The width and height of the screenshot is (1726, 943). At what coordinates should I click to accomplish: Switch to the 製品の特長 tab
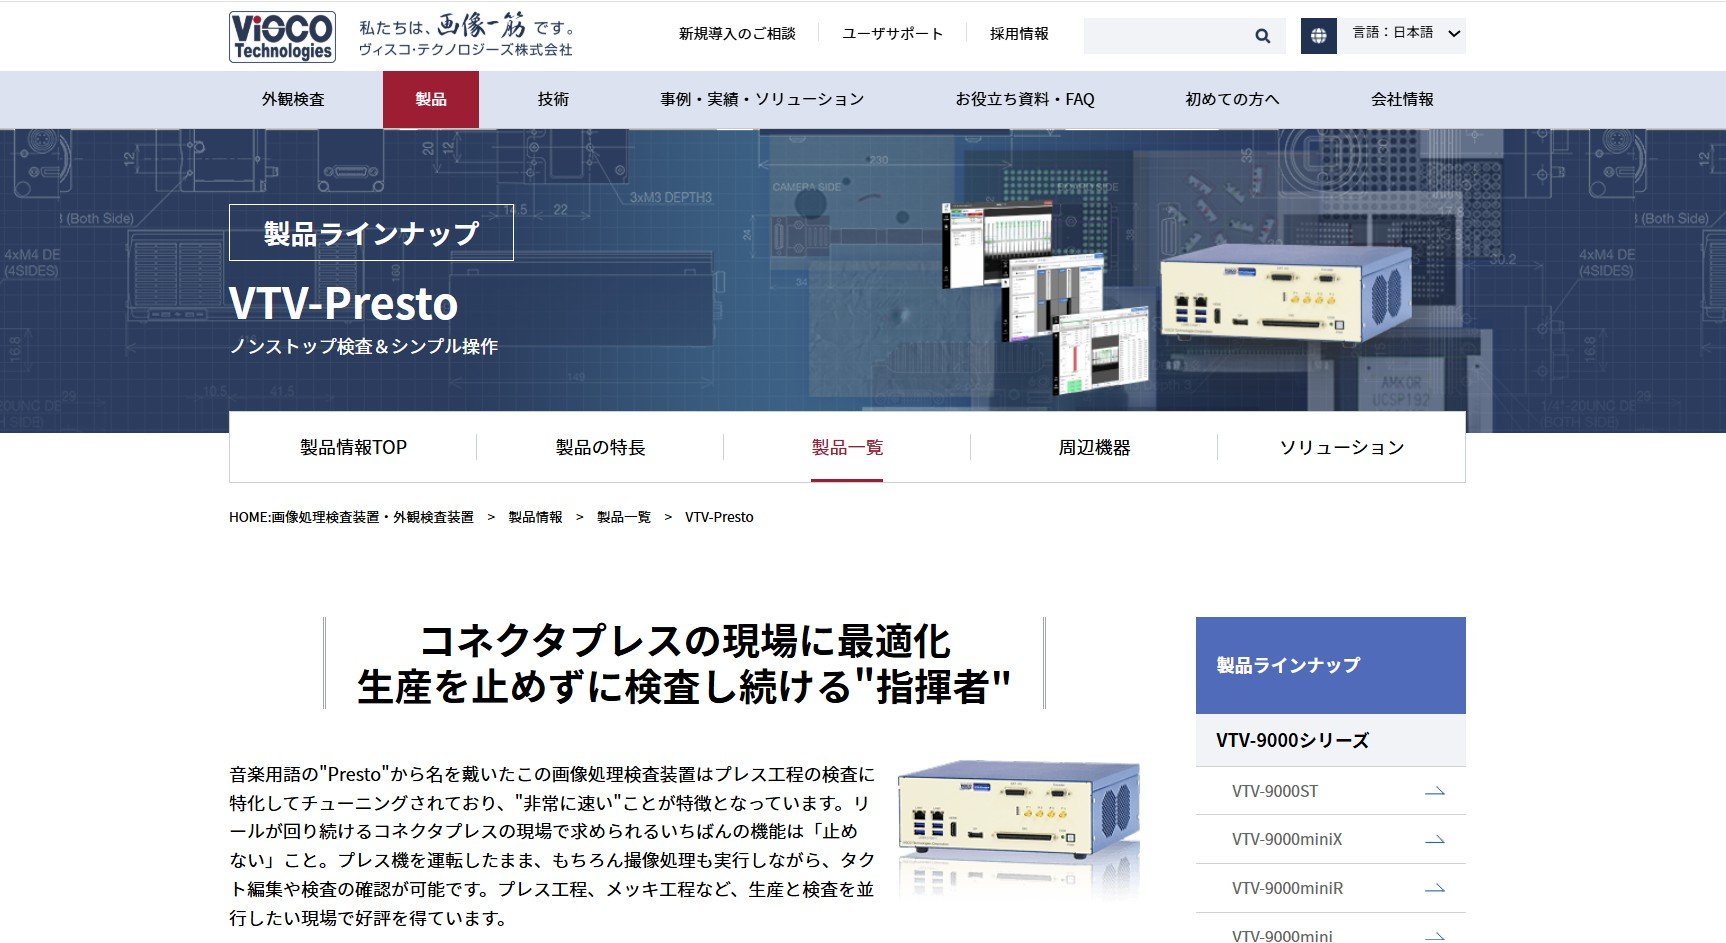point(600,447)
